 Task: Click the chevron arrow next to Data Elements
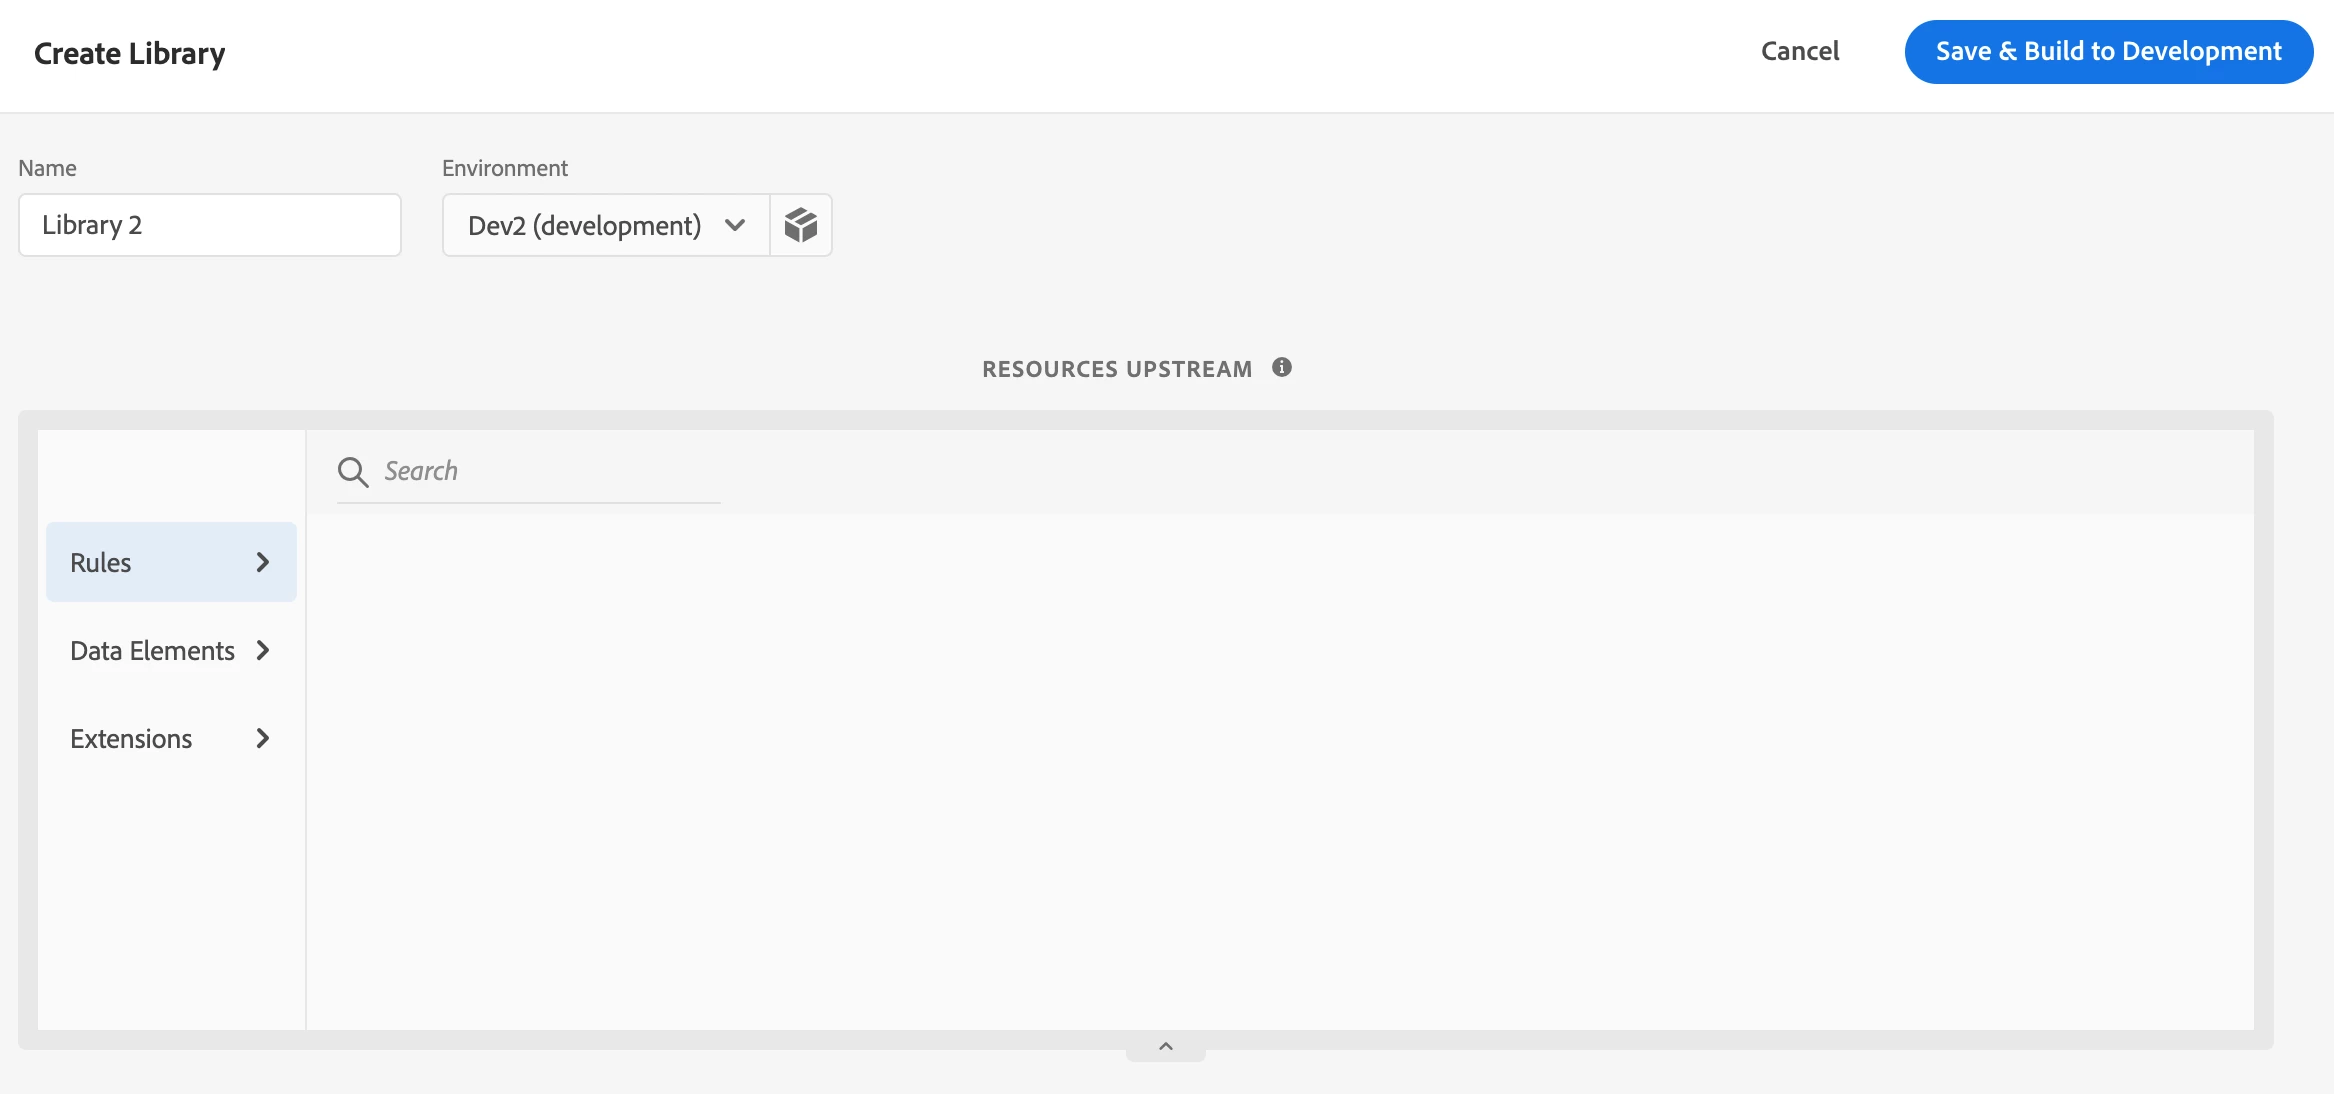[263, 651]
